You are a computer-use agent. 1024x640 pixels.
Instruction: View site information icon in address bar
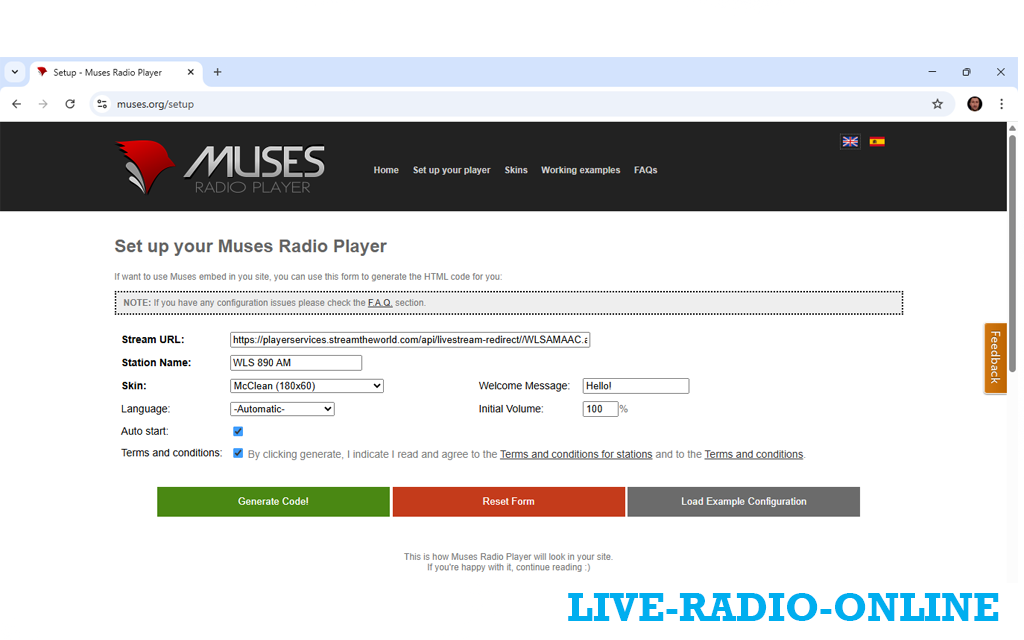(x=101, y=104)
